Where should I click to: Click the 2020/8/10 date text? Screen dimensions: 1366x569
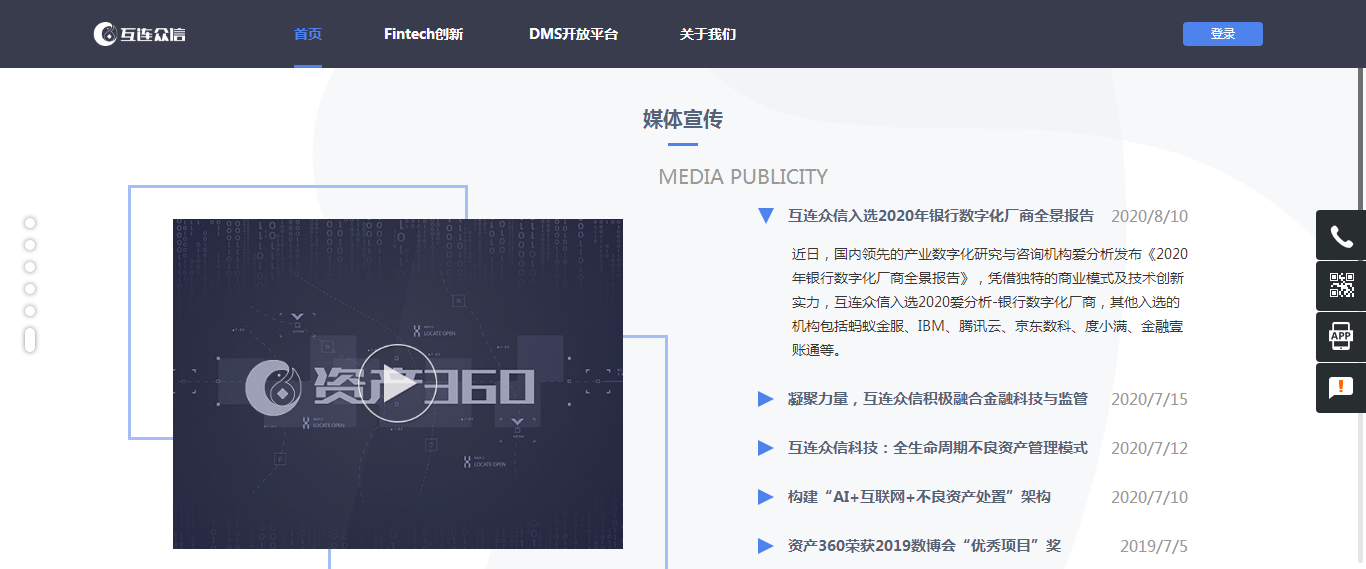[x=1149, y=216]
